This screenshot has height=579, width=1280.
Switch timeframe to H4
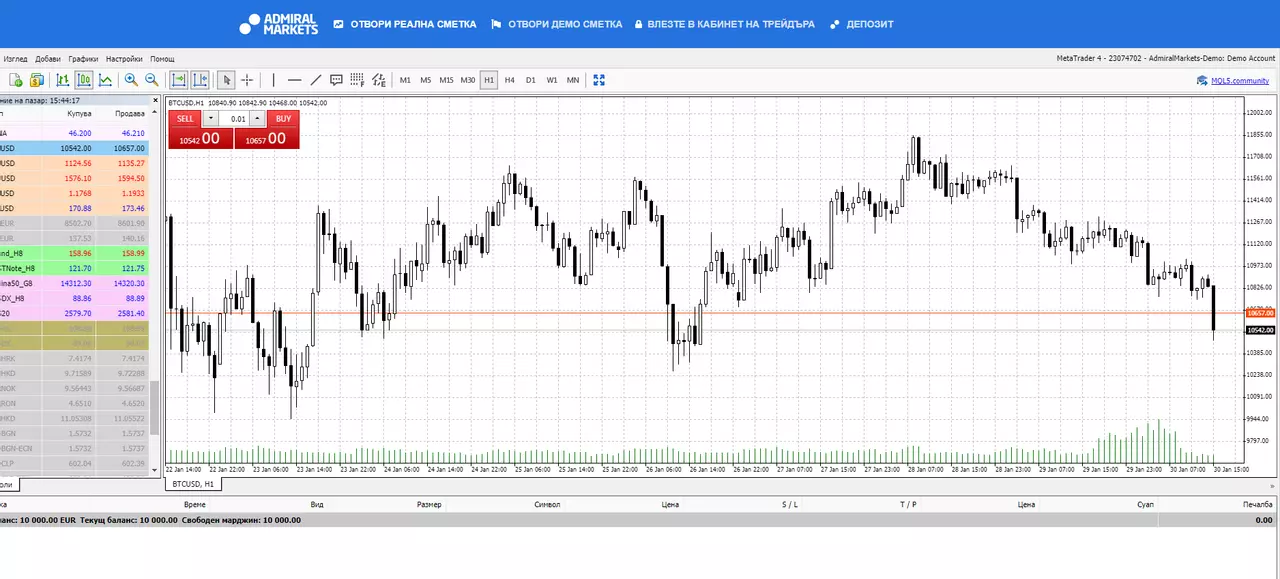pyautogui.click(x=510, y=80)
